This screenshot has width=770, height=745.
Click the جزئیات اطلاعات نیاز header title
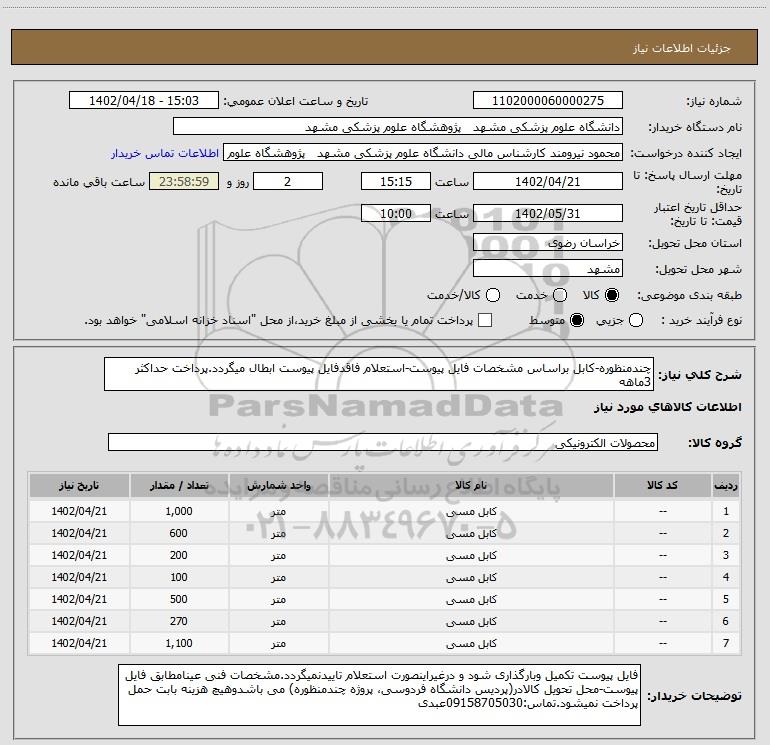point(682,48)
